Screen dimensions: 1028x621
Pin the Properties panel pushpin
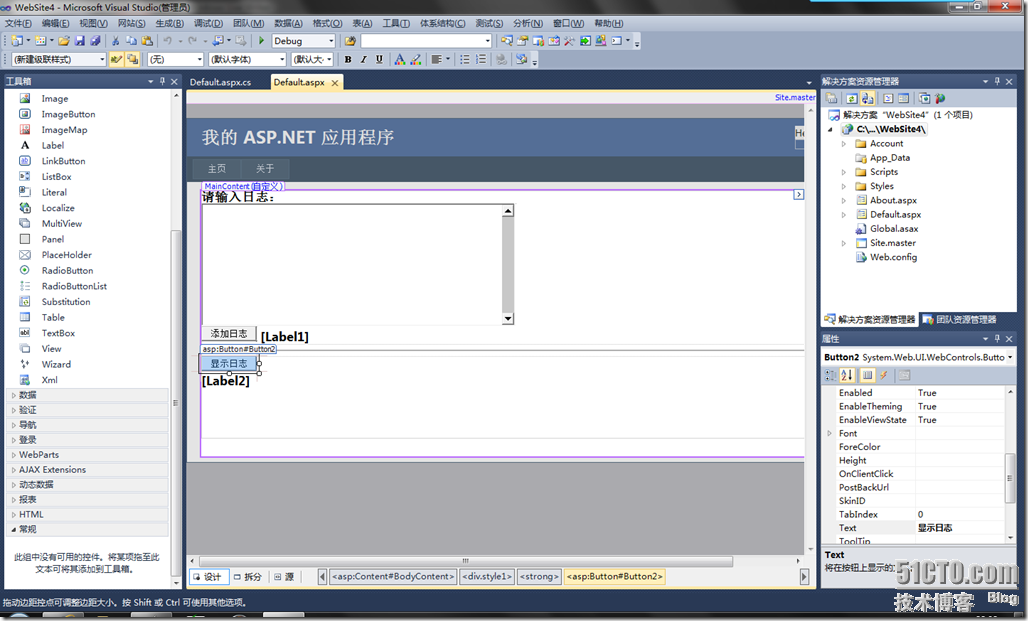(997, 339)
